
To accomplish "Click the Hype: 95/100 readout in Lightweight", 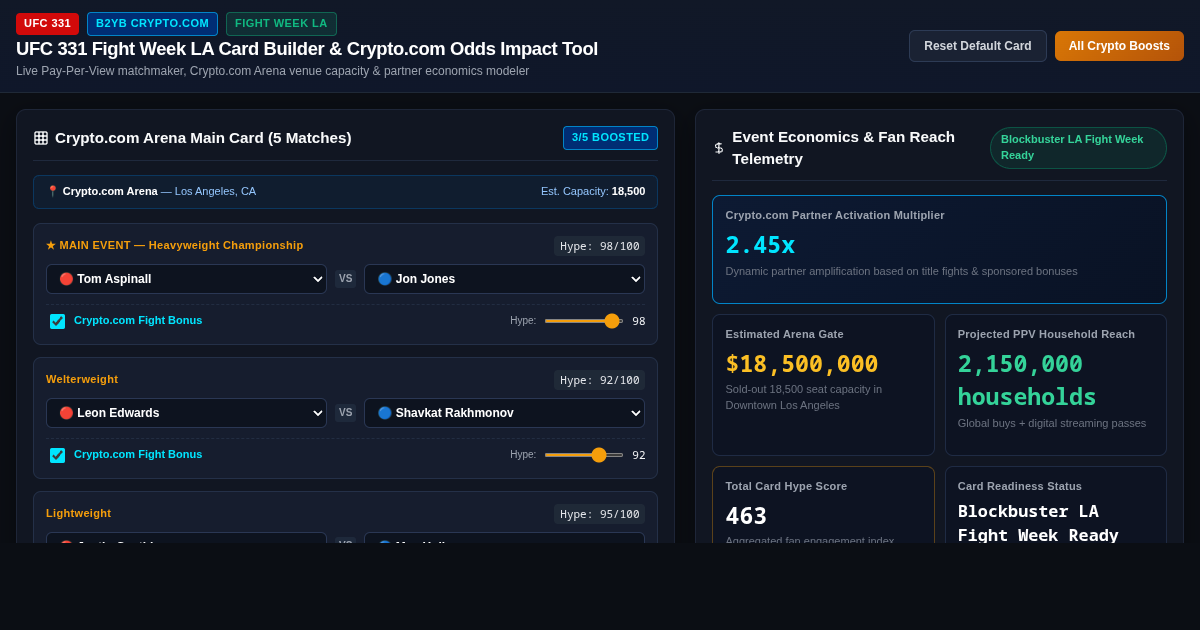I will tap(600, 514).
